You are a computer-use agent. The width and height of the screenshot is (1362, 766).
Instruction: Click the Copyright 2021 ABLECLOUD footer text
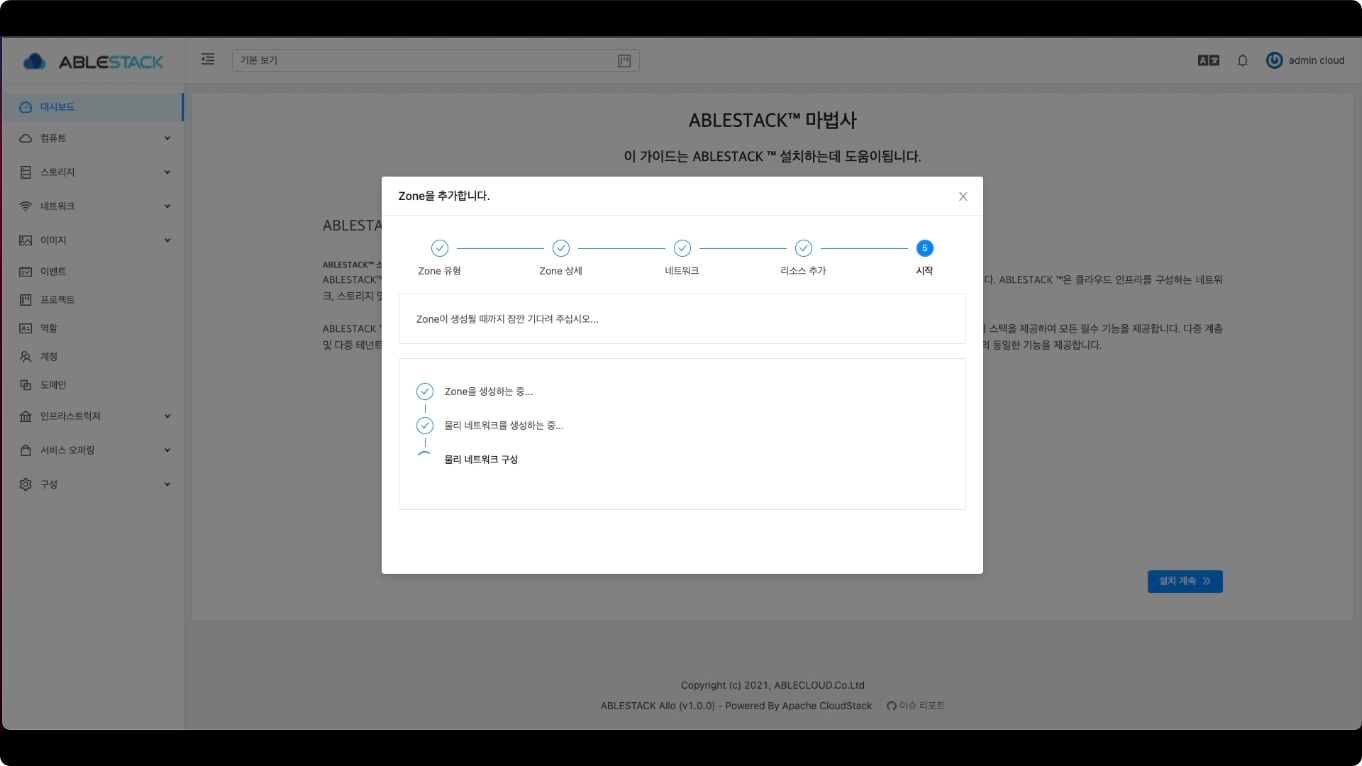pos(772,686)
